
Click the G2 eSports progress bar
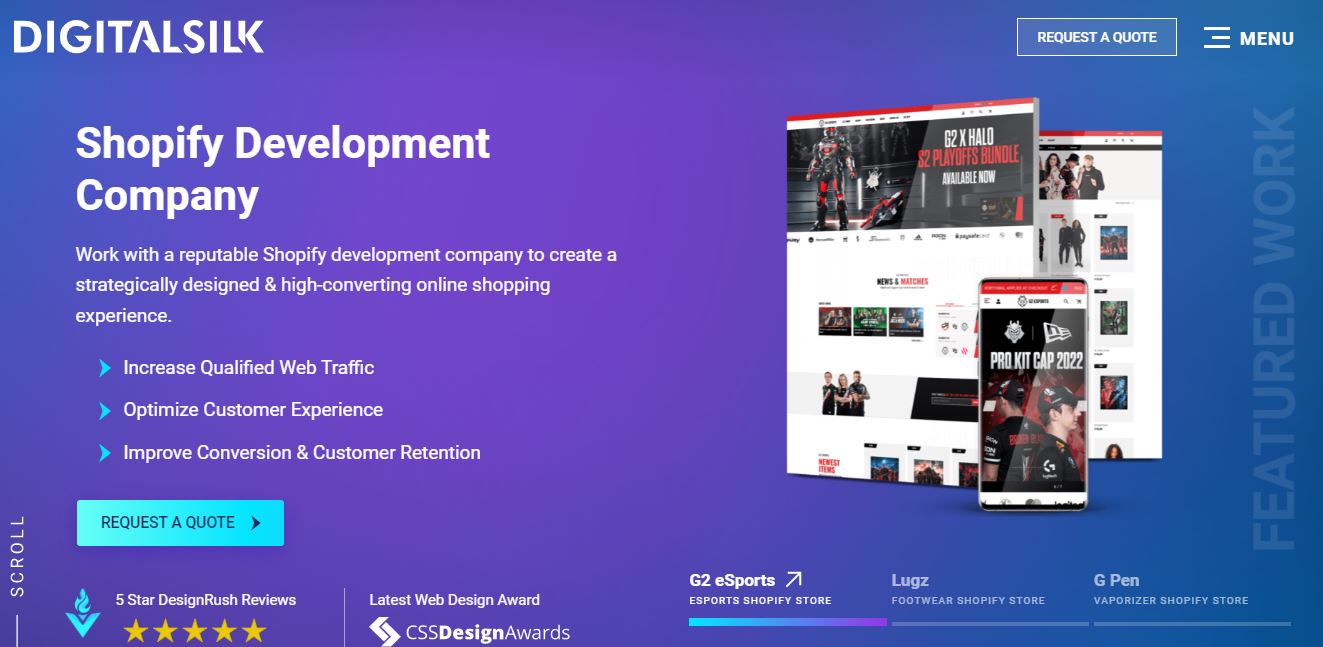788,622
